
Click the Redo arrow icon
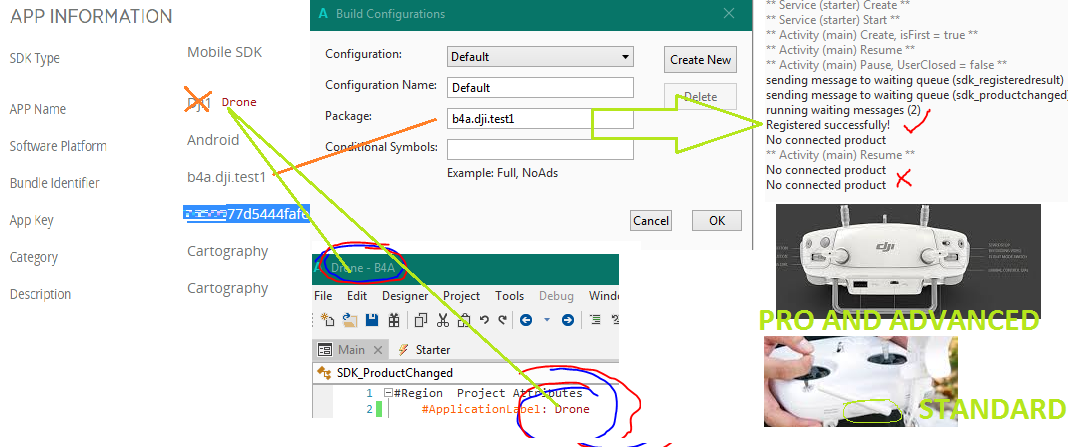(x=502, y=320)
